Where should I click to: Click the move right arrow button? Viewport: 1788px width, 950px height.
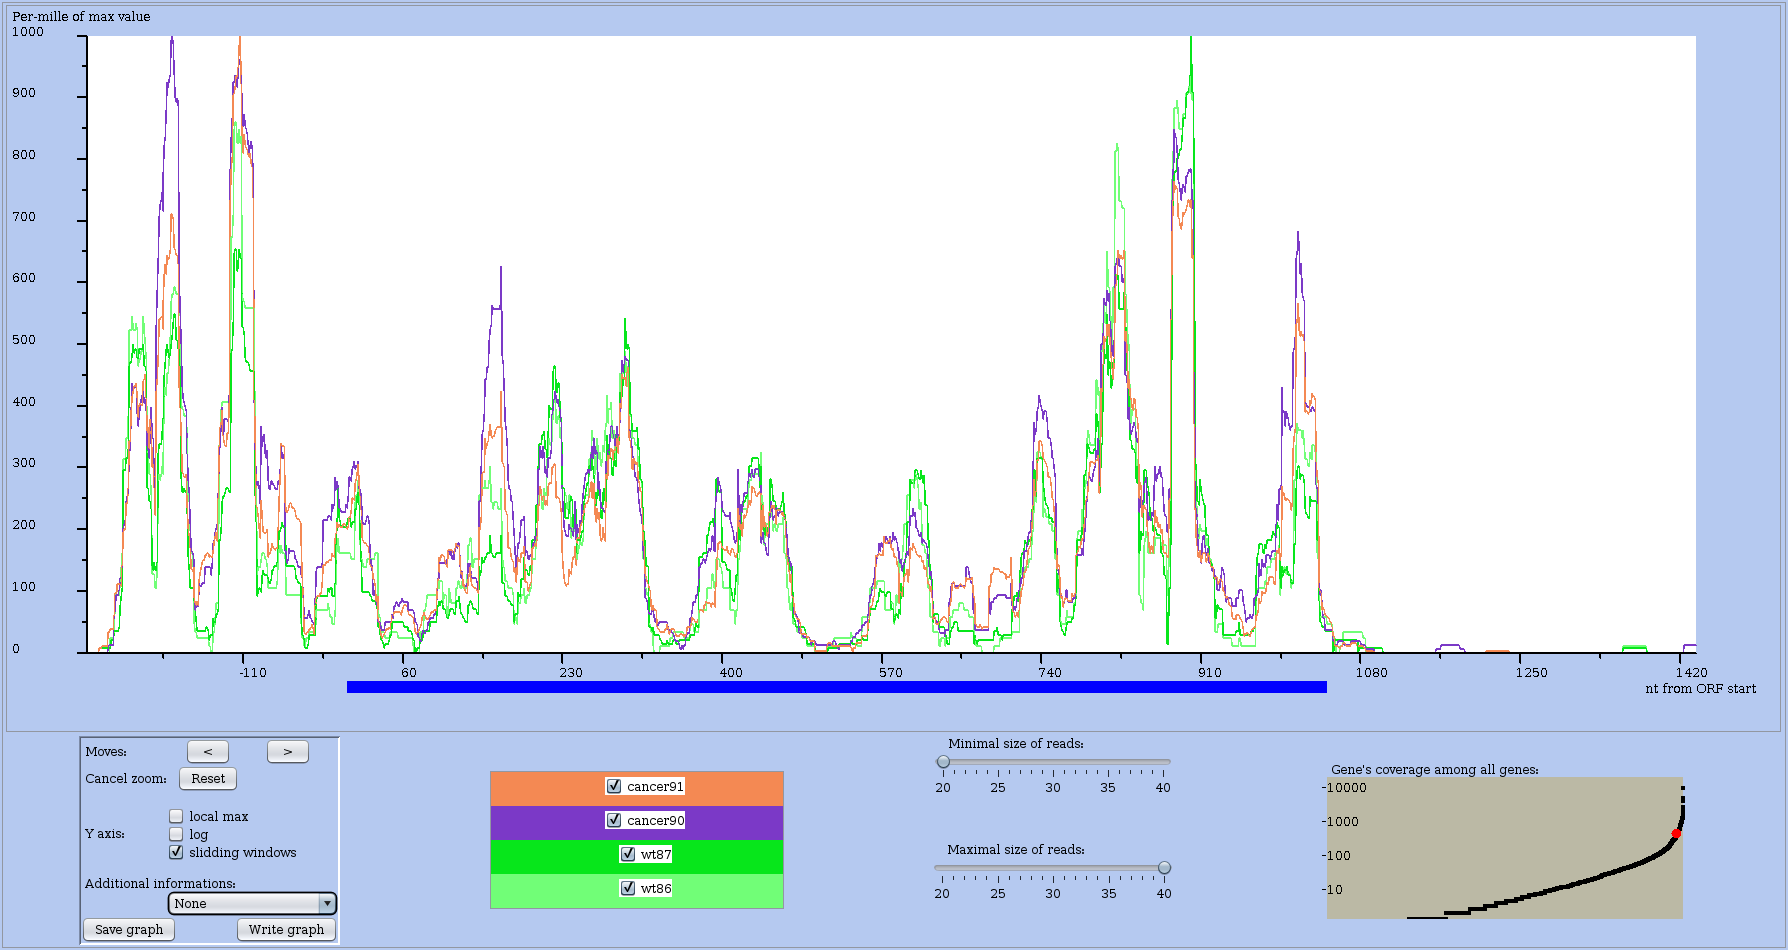coord(288,752)
